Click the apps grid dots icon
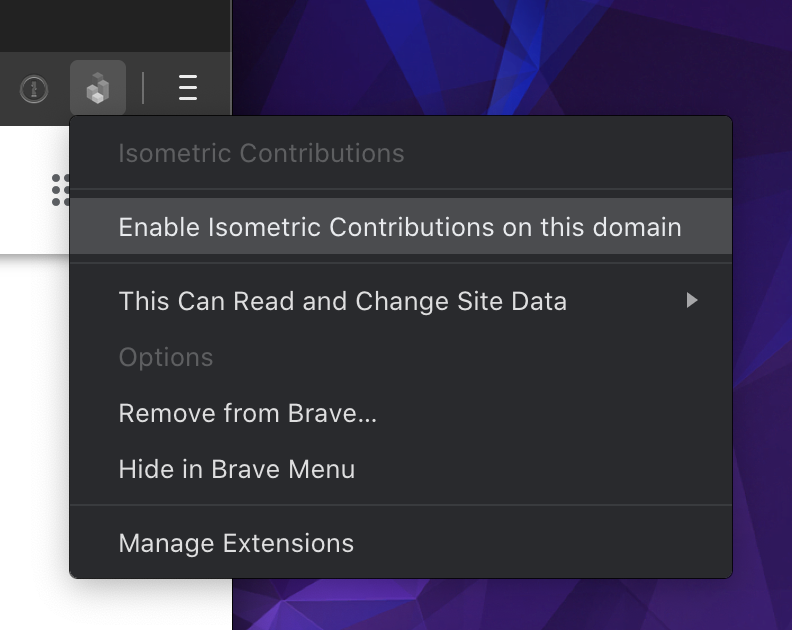The width and height of the screenshot is (792, 630). coord(61,190)
